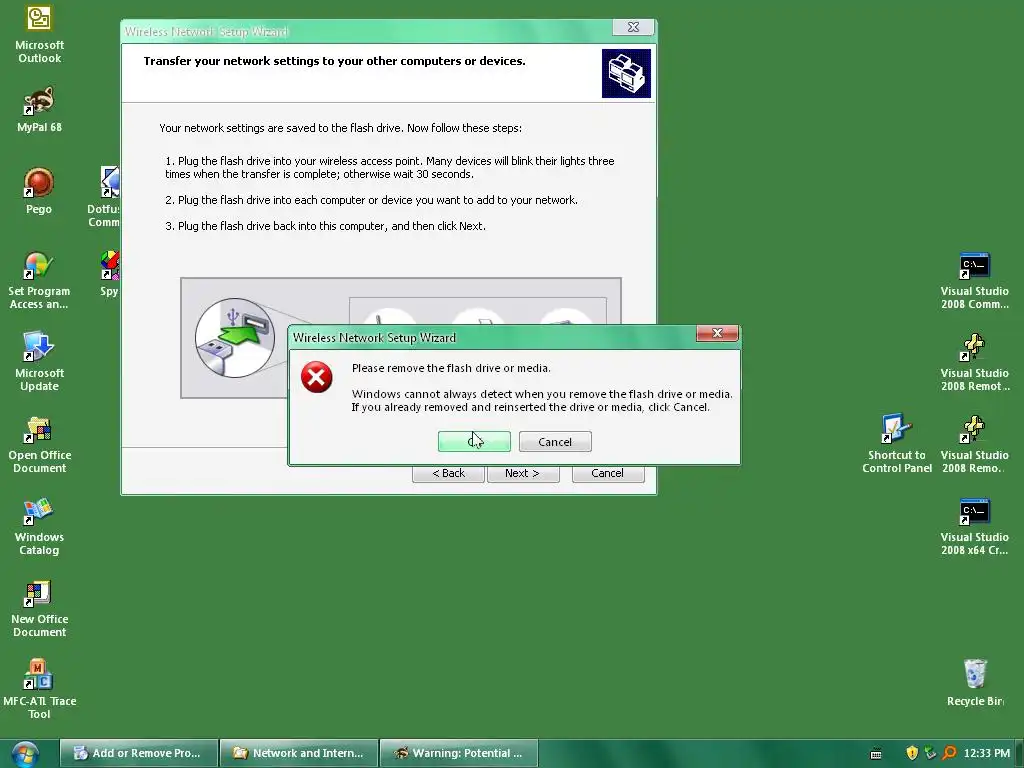This screenshot has height=768, width=1024.
Task: Close the main Wireless Network Setup Wizard window
Action: (x=633, y=27)
